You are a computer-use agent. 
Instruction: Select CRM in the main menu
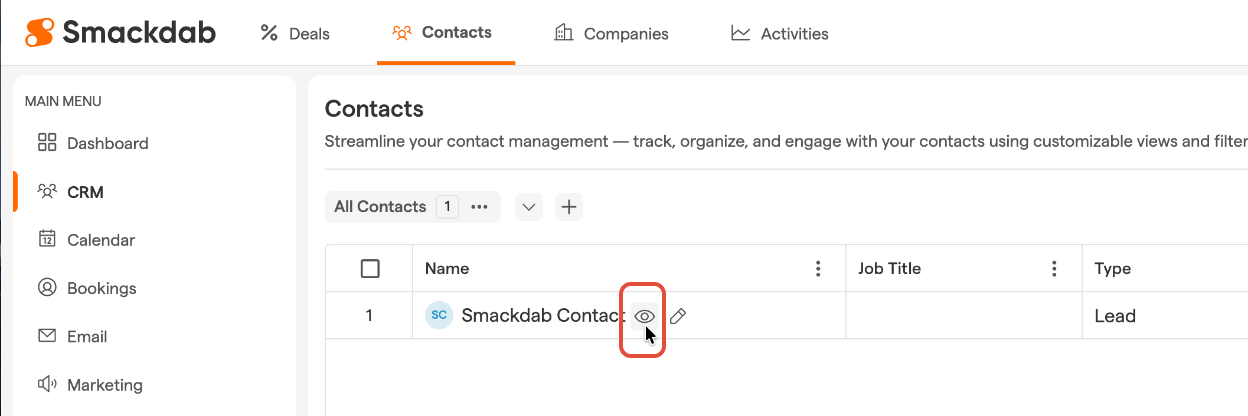tap(85, 192)
